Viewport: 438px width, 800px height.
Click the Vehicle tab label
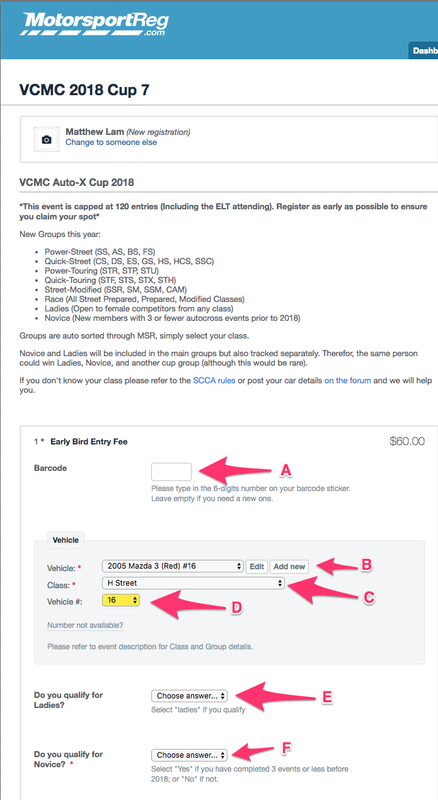[x=66, y=539]
